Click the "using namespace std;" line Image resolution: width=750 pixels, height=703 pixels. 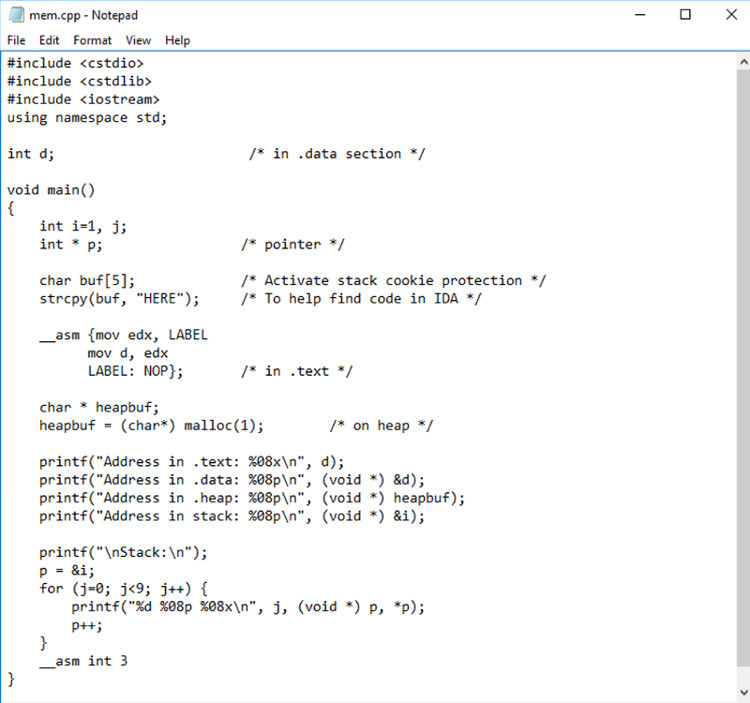point(87,117)
